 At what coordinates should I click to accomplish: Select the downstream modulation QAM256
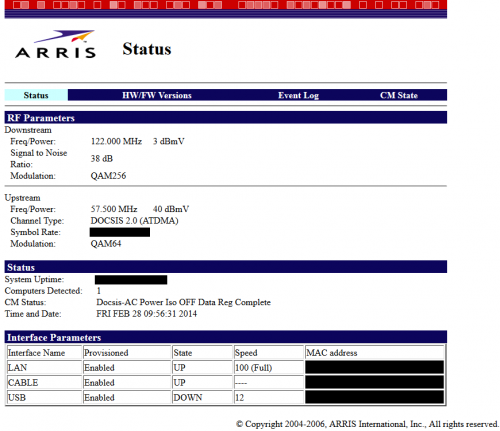pyautogui.click(x=108, y=176)
